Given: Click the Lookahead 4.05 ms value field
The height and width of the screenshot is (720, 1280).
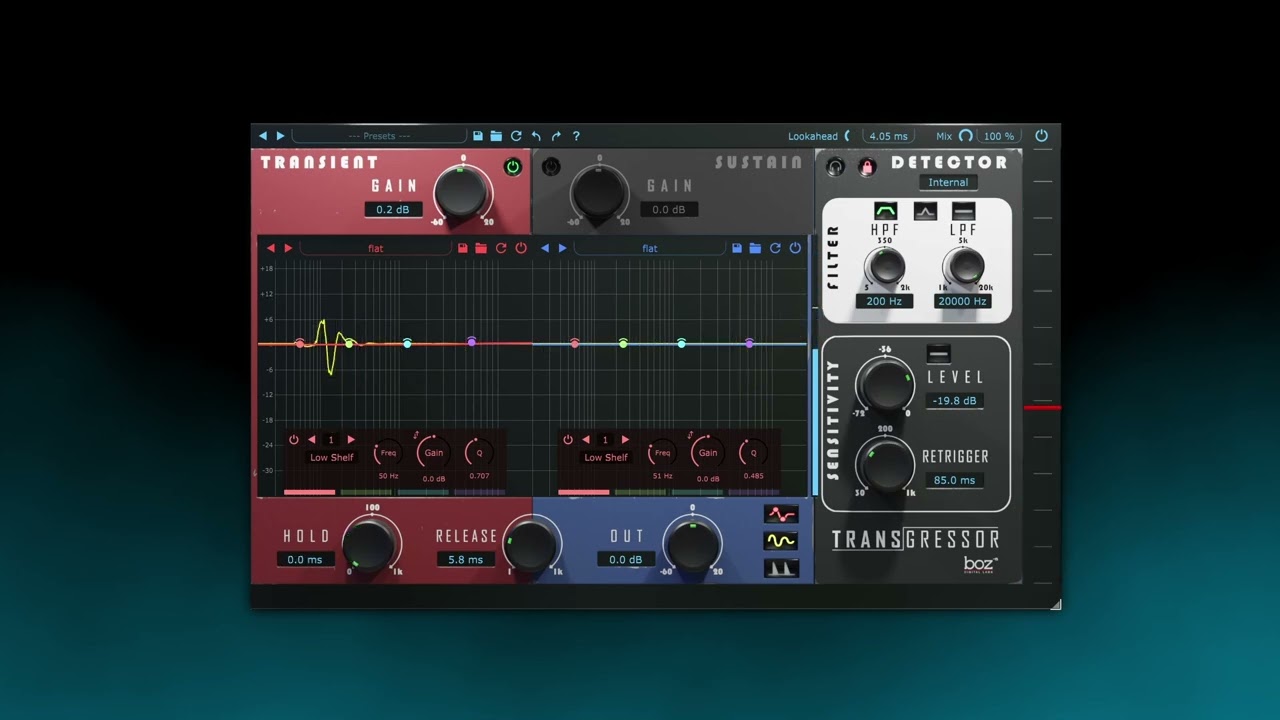Looking at the screenshot, I should 888,136.
